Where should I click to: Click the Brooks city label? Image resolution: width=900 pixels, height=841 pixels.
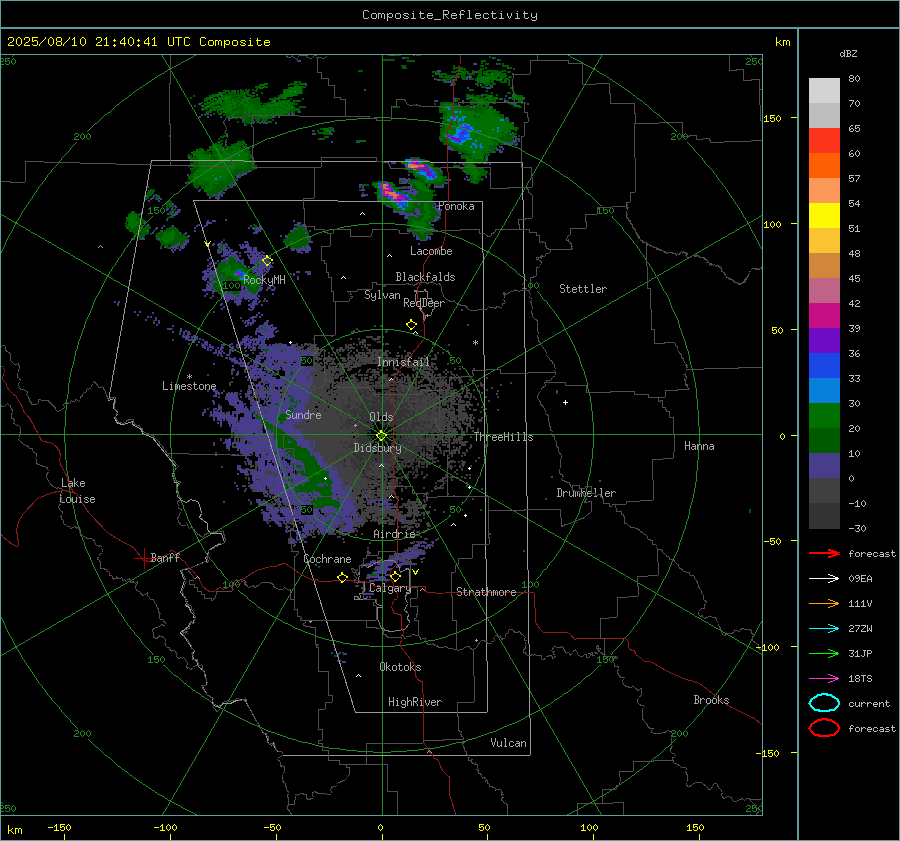tap(711, 700)
